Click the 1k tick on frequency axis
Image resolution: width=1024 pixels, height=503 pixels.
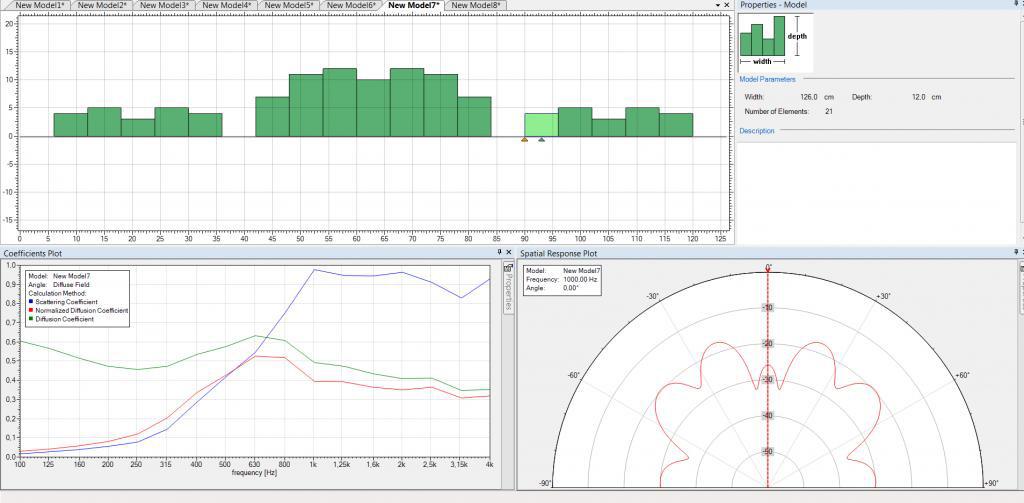[313, 463]
